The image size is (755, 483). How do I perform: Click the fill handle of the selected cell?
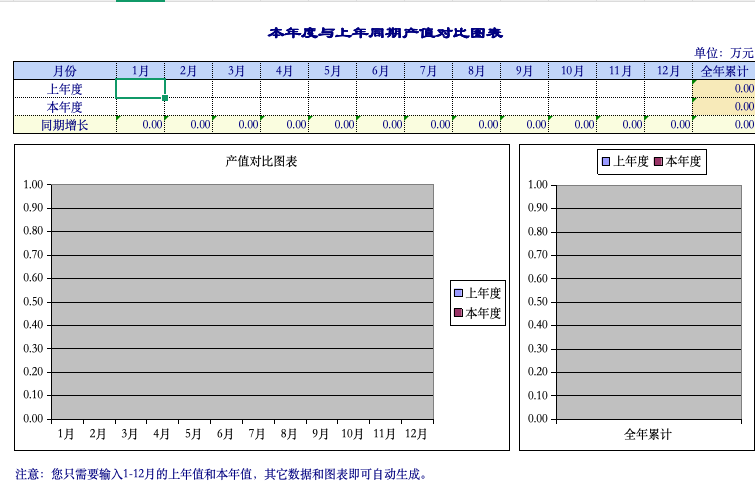[x=165, y=98]
